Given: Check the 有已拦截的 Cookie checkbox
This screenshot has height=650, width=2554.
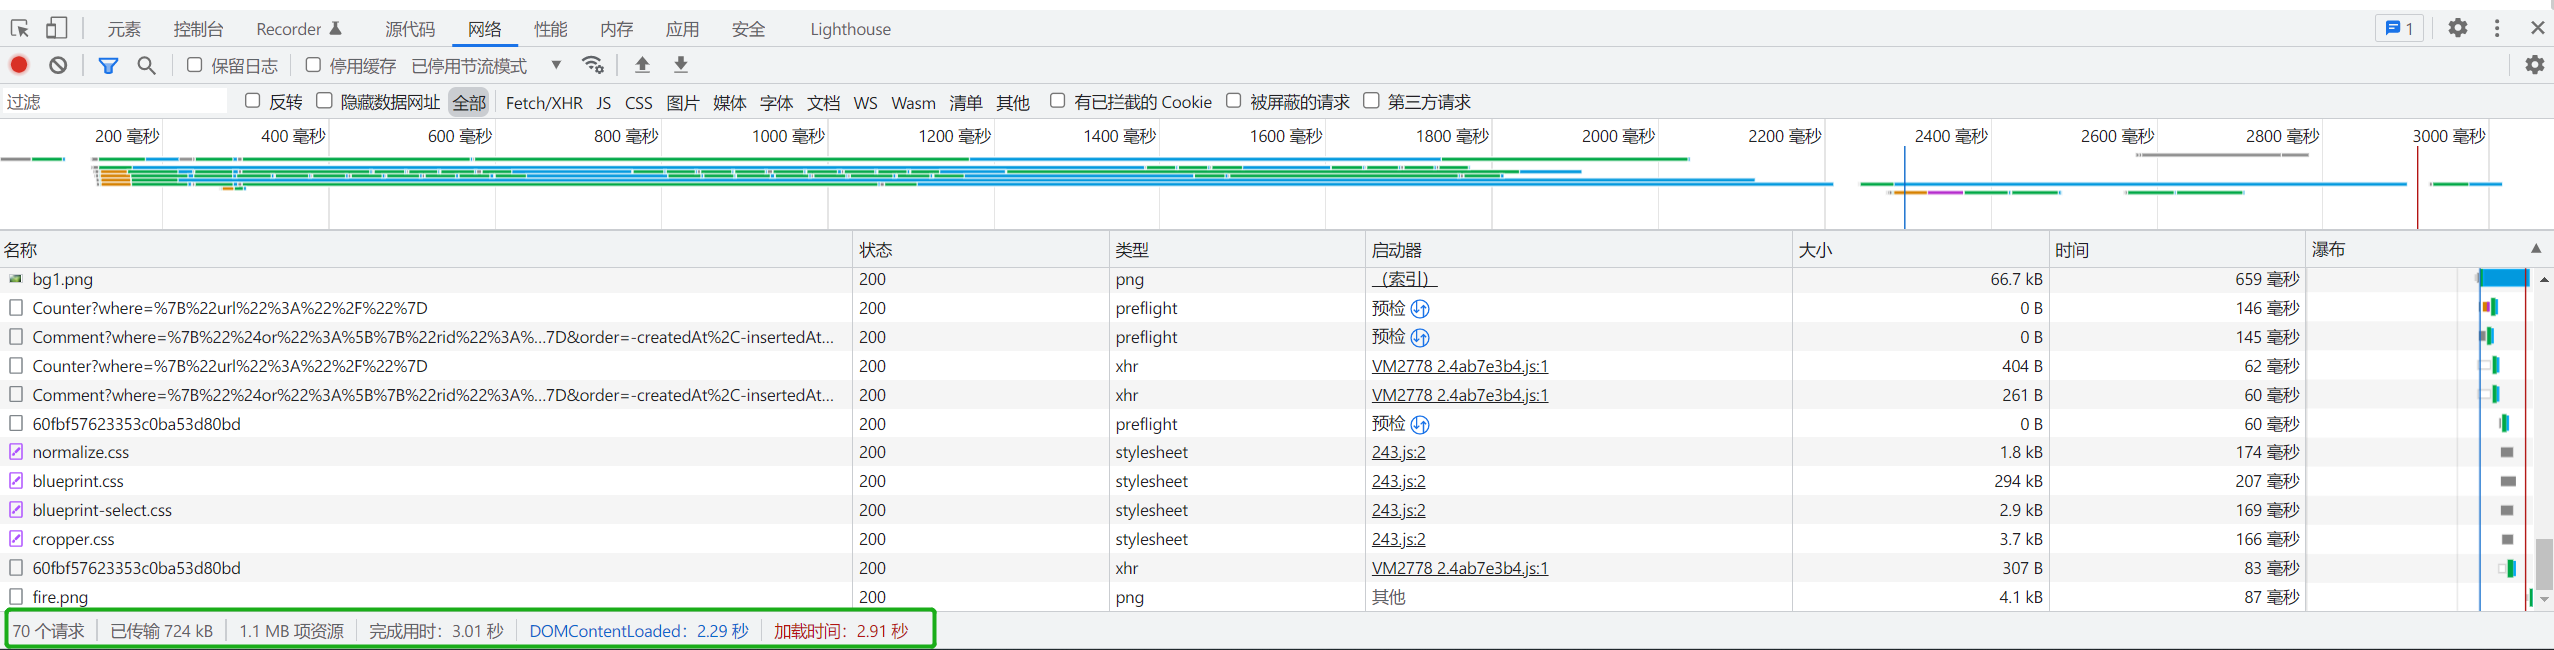Looking at the screenshot, I should (x=1057, y=101).
